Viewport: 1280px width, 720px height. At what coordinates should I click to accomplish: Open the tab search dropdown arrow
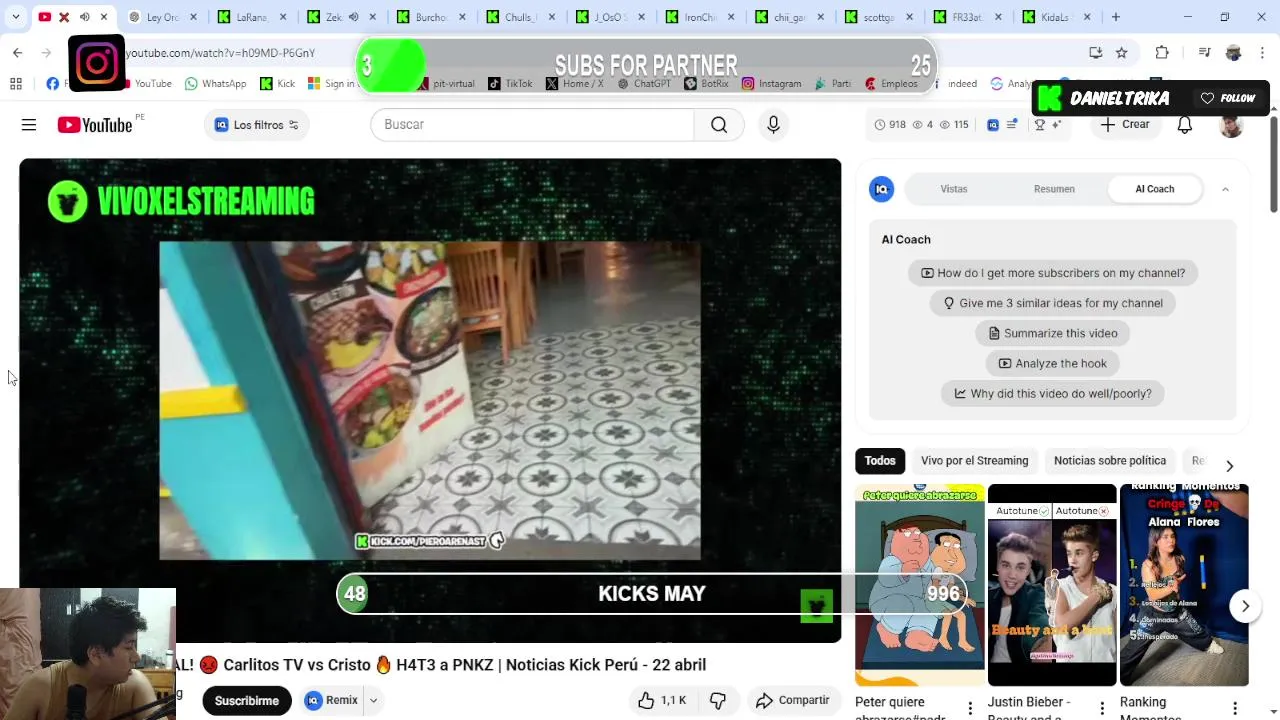pos(15,17)
